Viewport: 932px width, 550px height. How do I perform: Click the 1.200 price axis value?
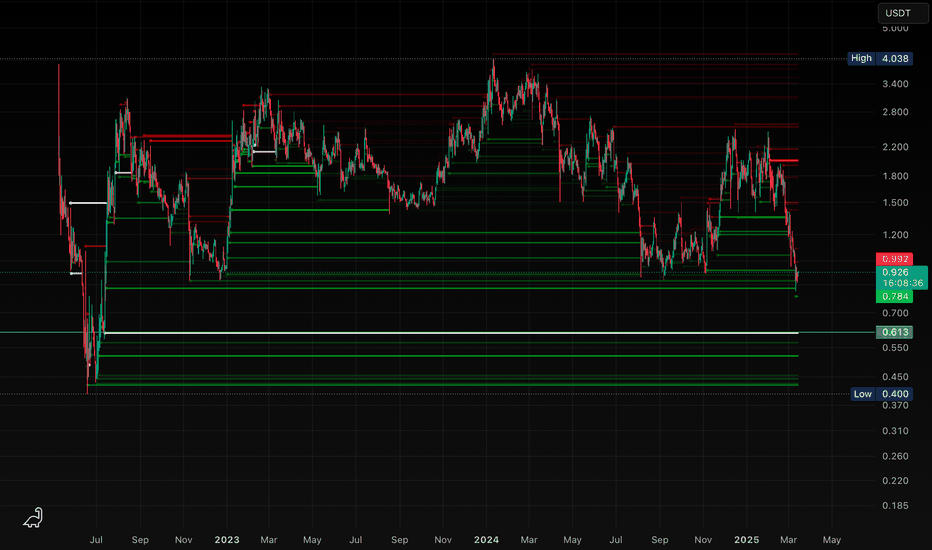pos(895,235)
